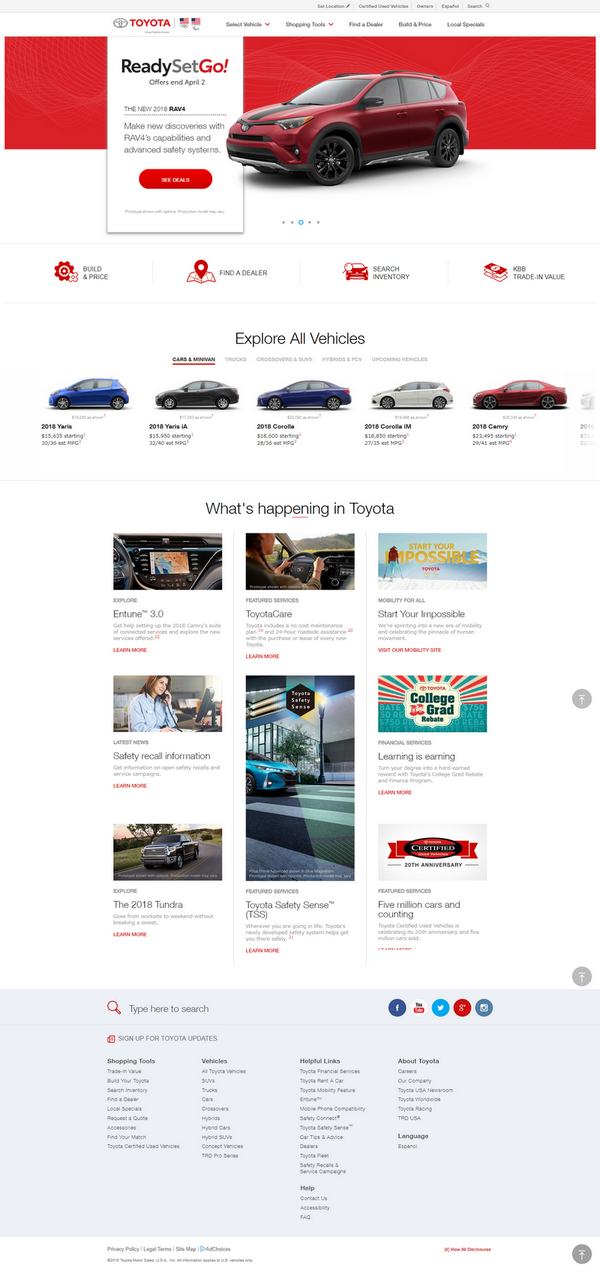This screenshot has height=1280, width=600.
Task: Click the Set Location pencil icon
Action: [x=348, y=6]
